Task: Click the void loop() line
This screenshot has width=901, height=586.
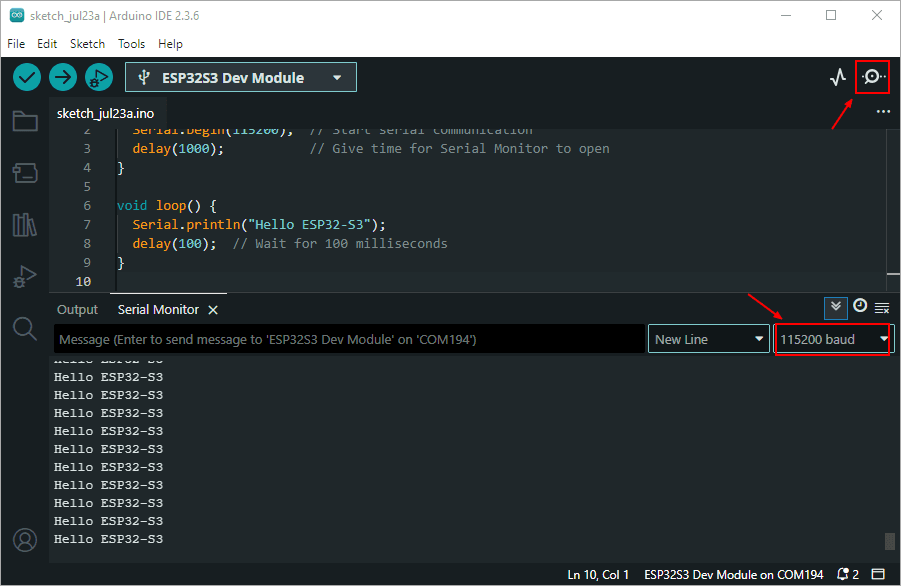Action: [x=167, y=206]
